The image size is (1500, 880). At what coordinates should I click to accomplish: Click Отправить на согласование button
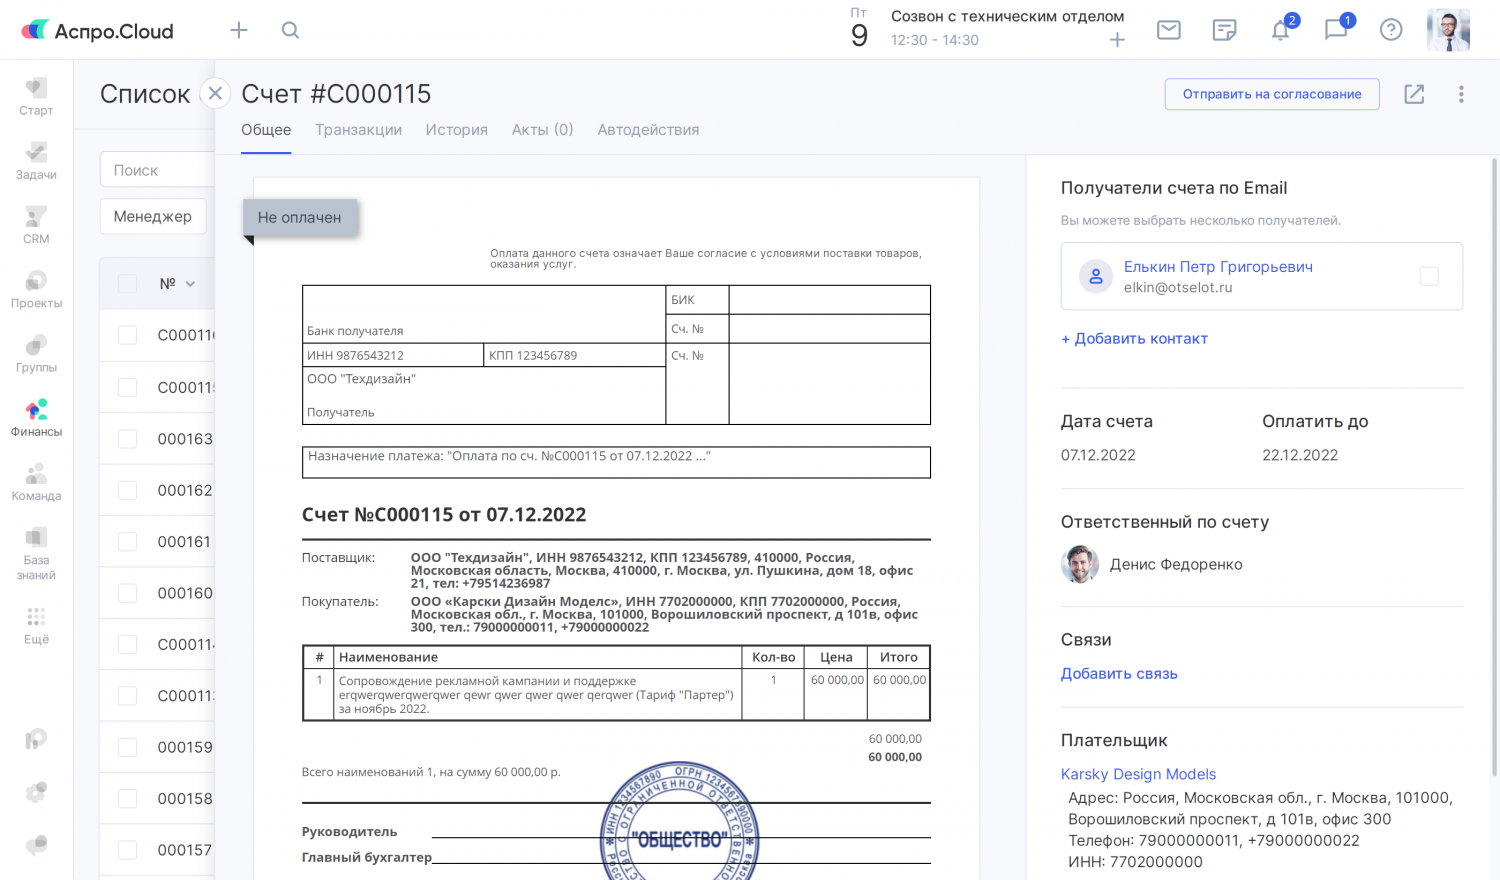(1271, 94)
